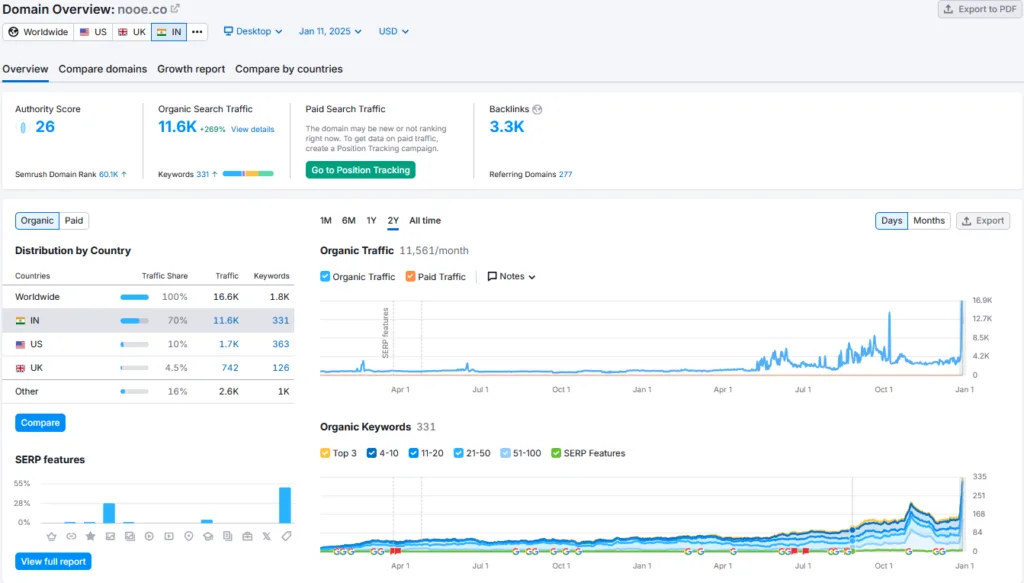Click the Notes speech bubble icon

[x=492, y=276]
